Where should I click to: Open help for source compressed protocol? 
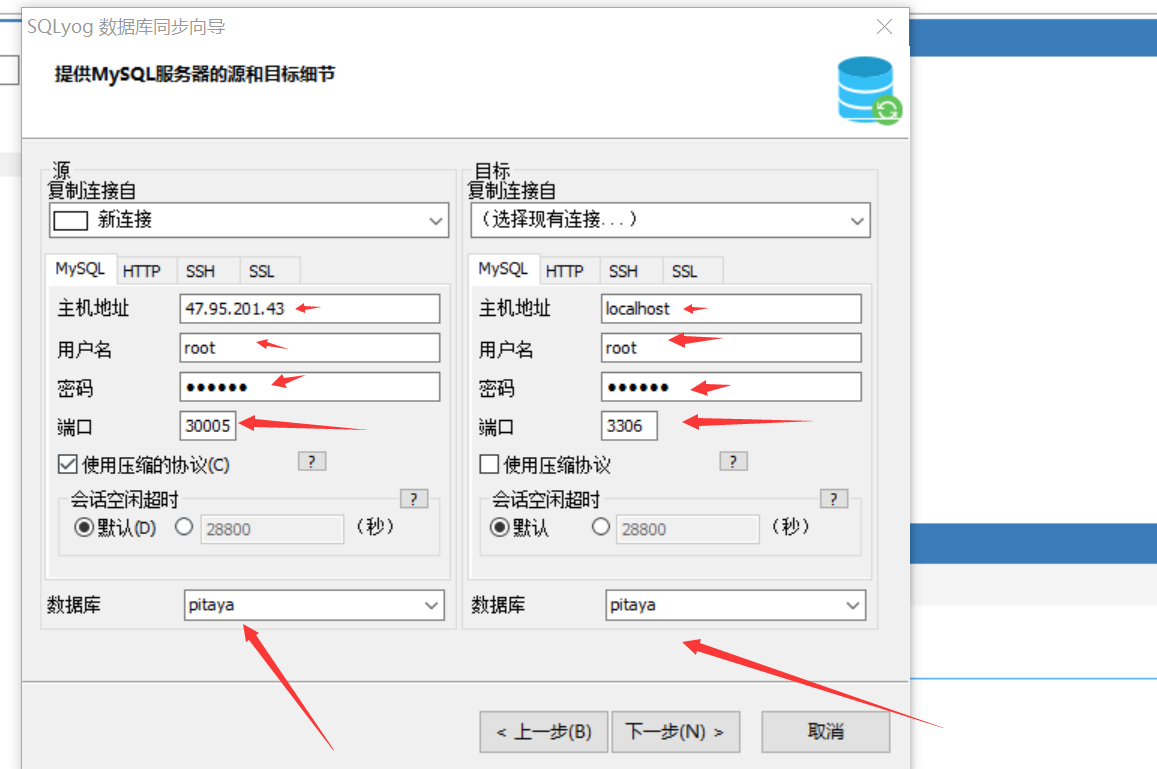[x=312, y=461]
